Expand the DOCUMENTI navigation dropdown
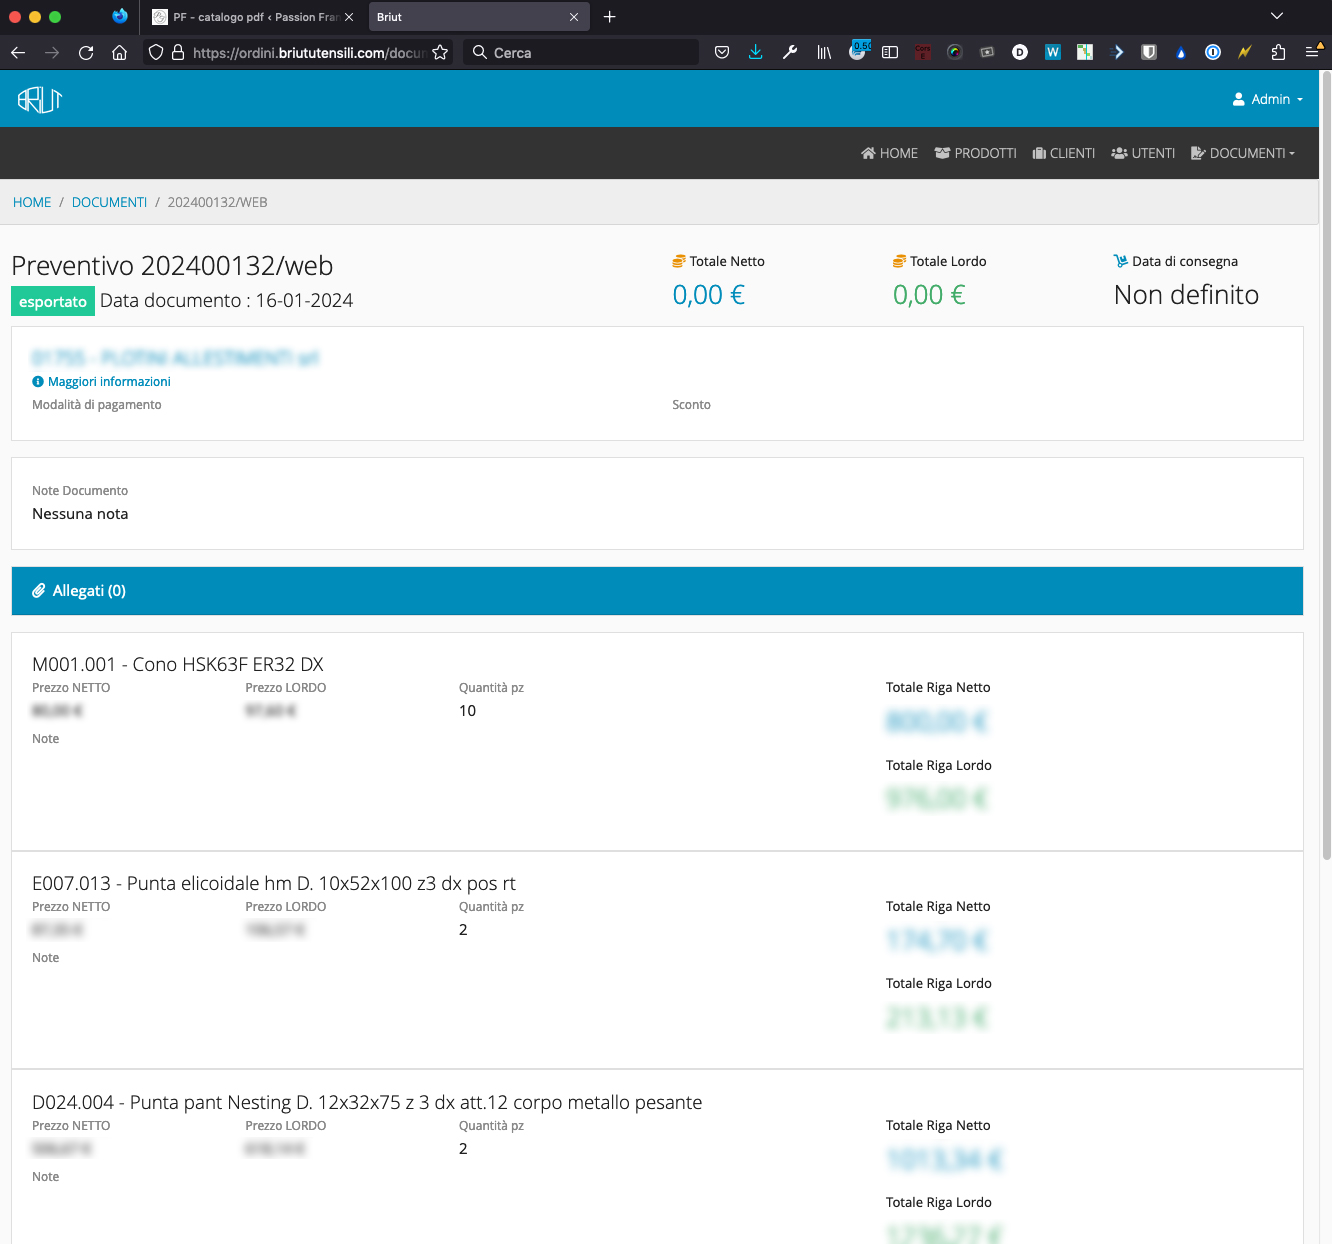This screenshot has width=1332, height=1244. tap(1243, 153)
